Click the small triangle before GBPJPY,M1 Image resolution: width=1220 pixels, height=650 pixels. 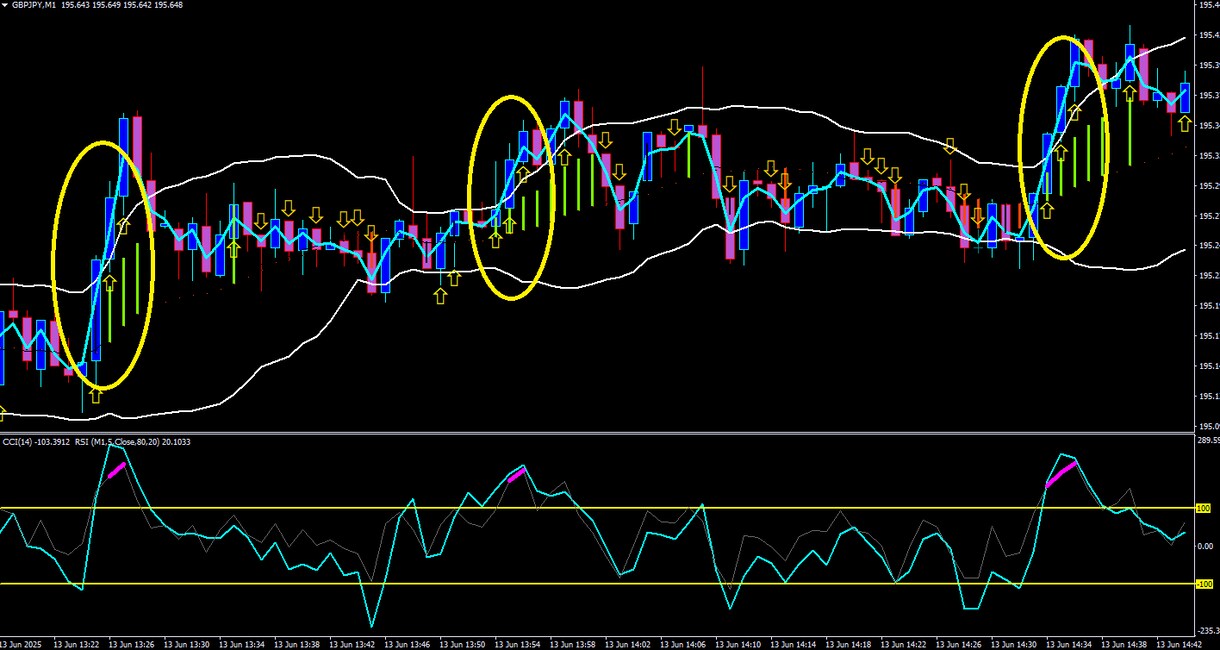[6, 6]
